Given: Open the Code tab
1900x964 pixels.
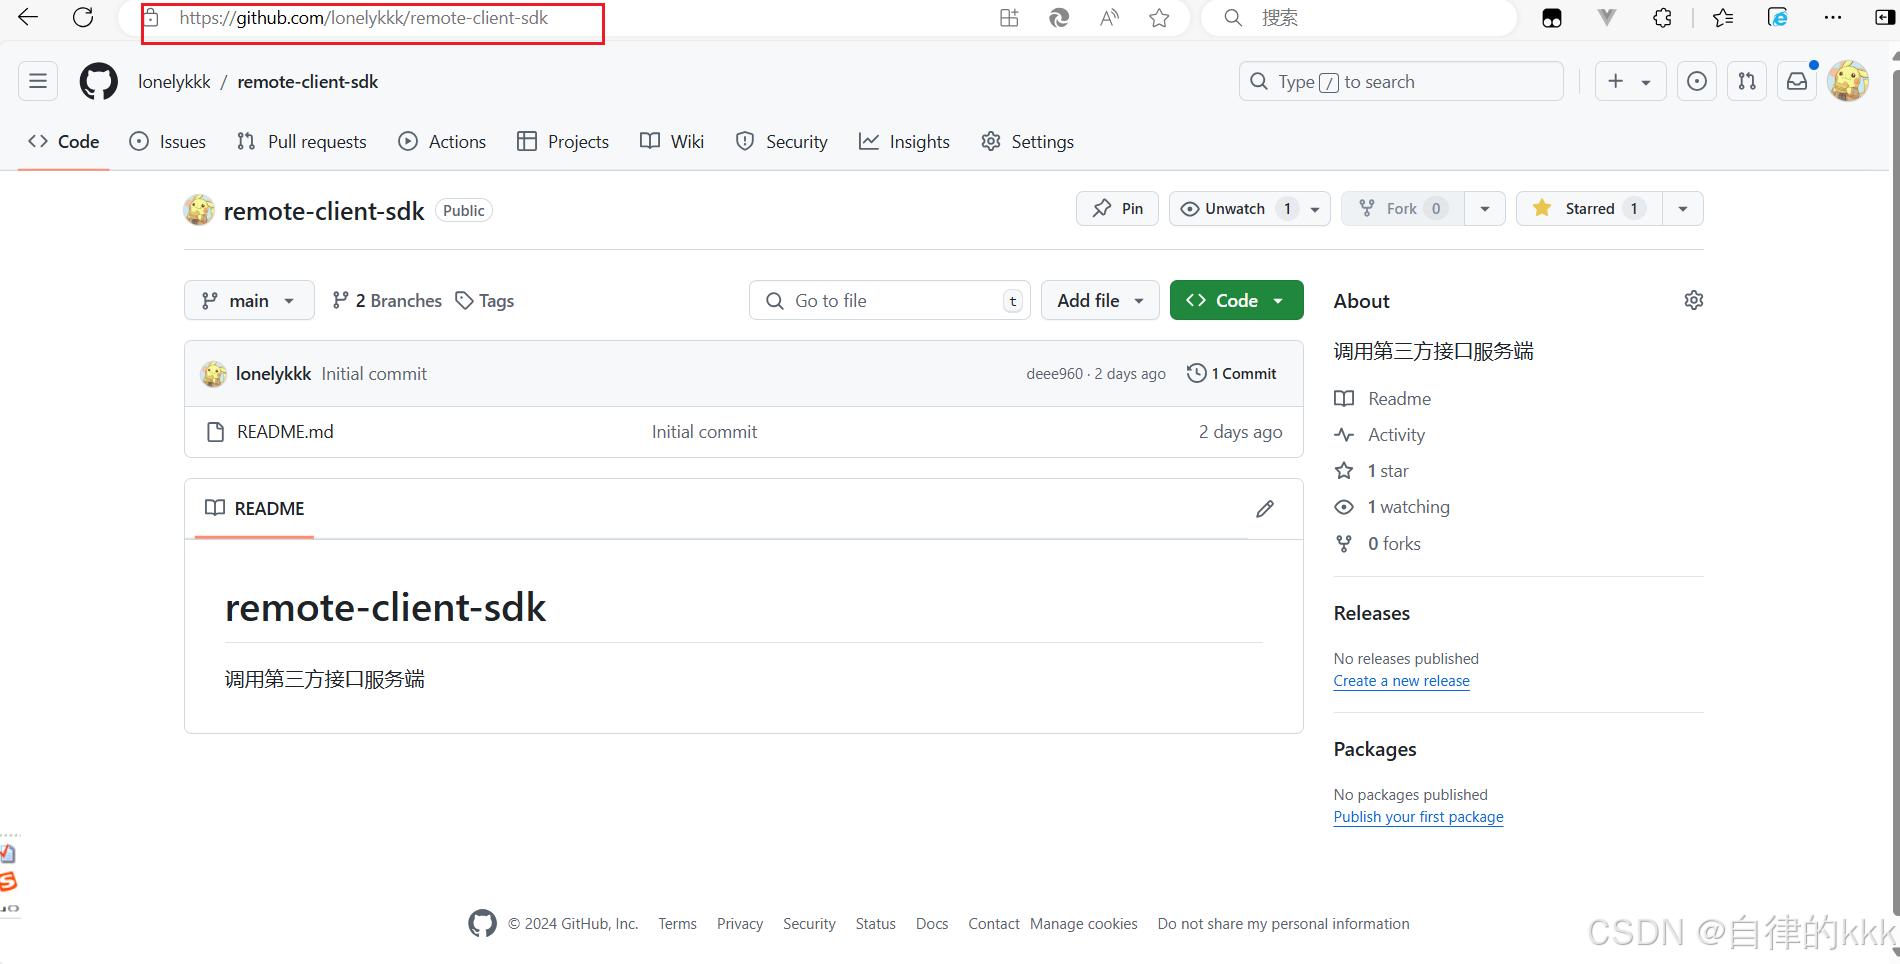Looking at the screenshot, I should [x=64, y=142].
